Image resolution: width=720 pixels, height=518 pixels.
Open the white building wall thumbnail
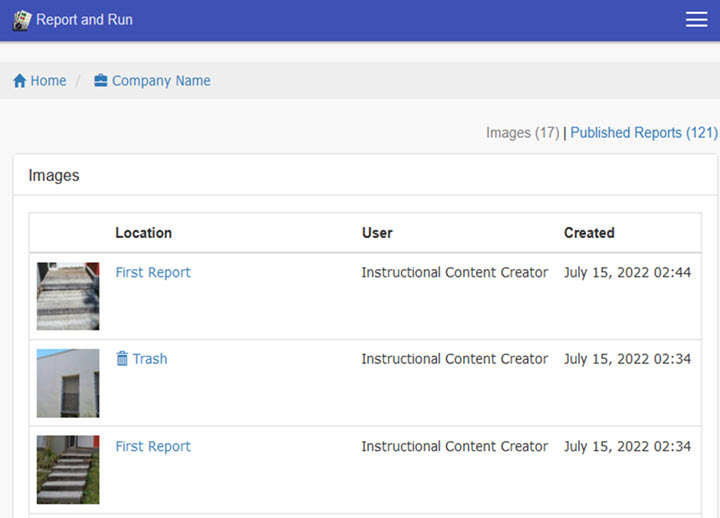(68, 383)
